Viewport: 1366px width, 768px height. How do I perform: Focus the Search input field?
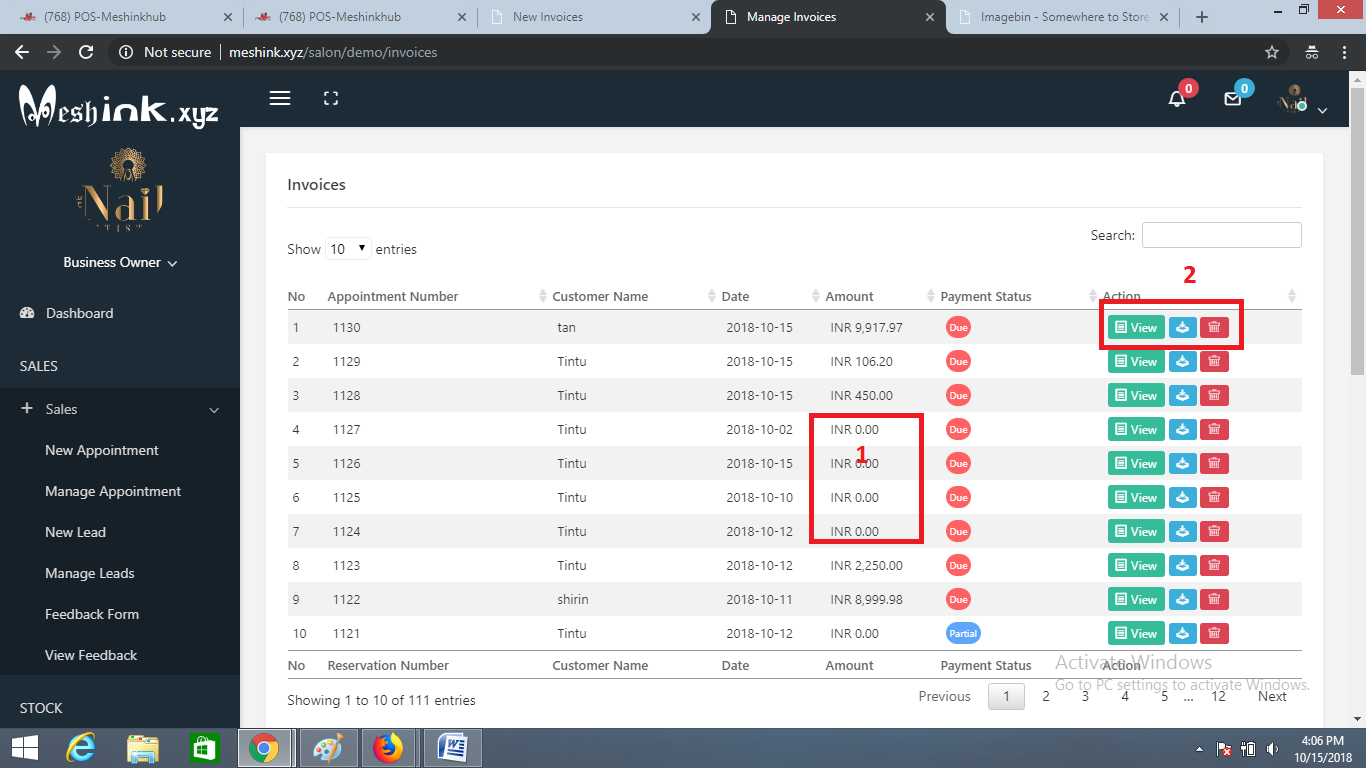pyautogui.click(x=1222, y=235)
